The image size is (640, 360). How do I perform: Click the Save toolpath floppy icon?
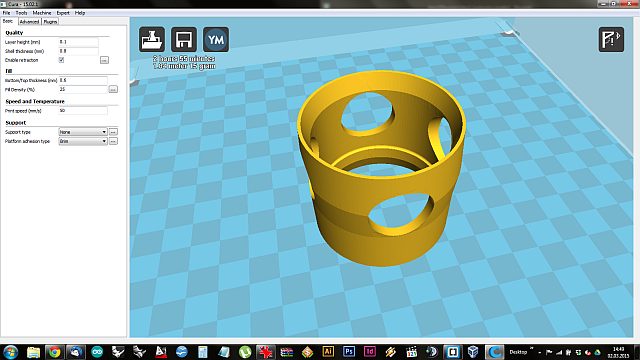tap(184, 40)
